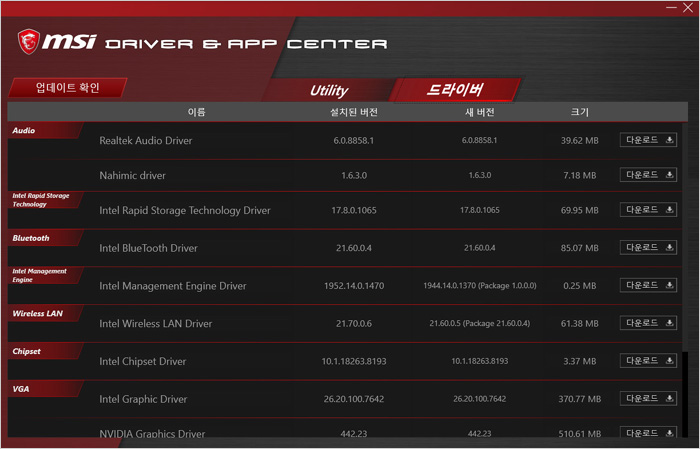Image resolution: width=700 pixels, height=449 pixels.
Task: Minimize the MSI Driver & App Center window
Action: [671, 8]
